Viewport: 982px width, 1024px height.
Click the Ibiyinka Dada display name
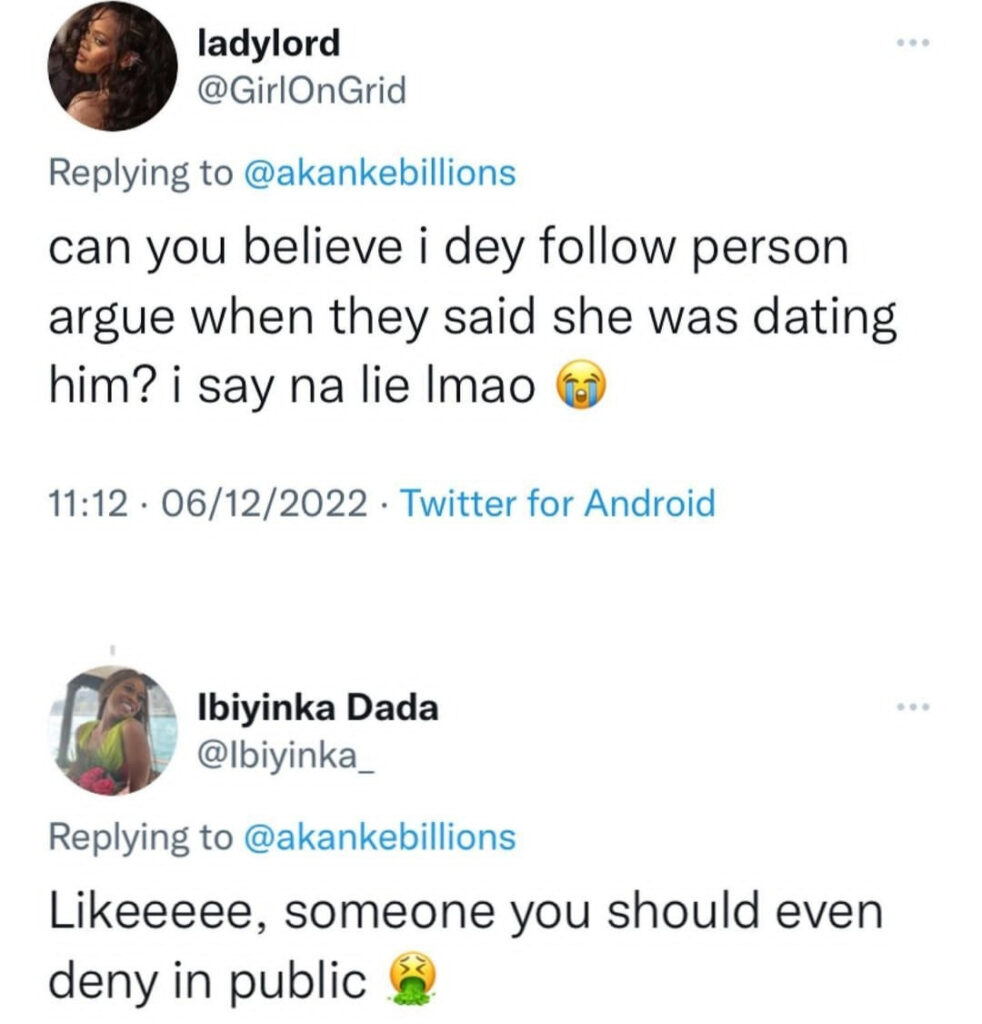[x=319, y=708]
